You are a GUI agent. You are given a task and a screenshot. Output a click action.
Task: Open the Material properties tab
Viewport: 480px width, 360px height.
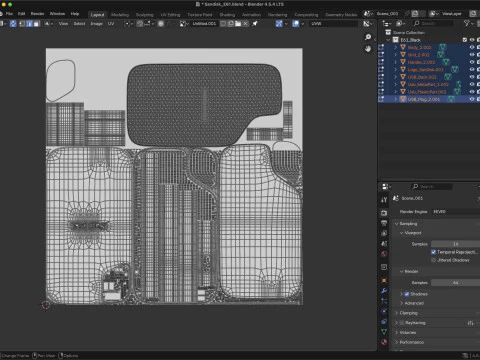(x=384, y=342)
